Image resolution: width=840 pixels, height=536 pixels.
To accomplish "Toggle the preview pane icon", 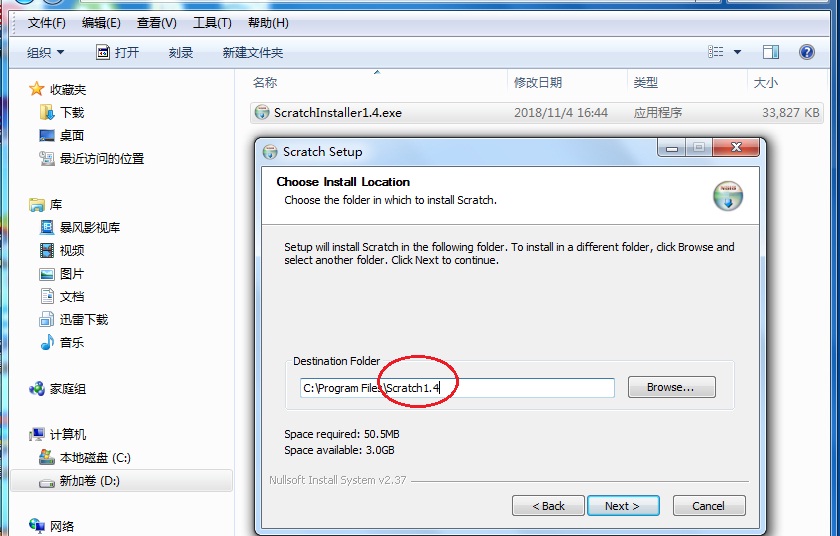I will [771, 52].
